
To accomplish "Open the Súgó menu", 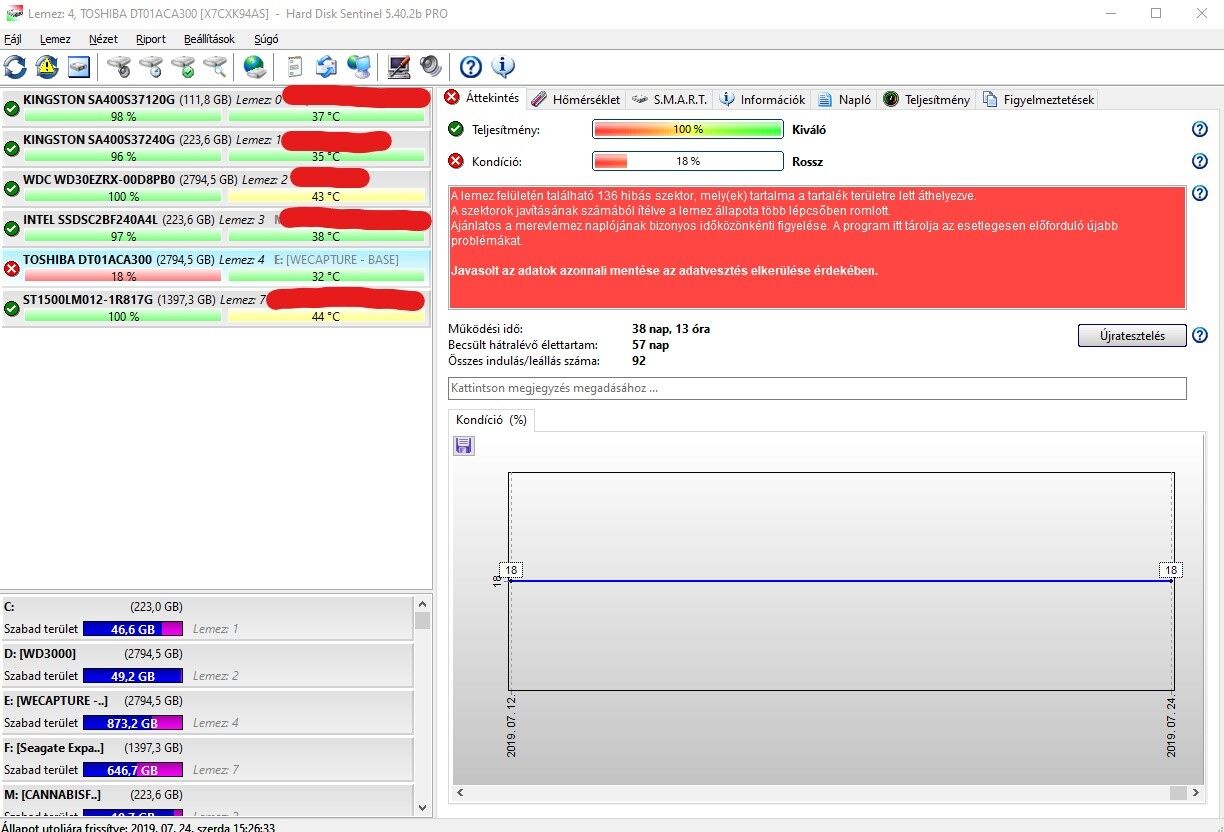I will [x=266, y=39].
